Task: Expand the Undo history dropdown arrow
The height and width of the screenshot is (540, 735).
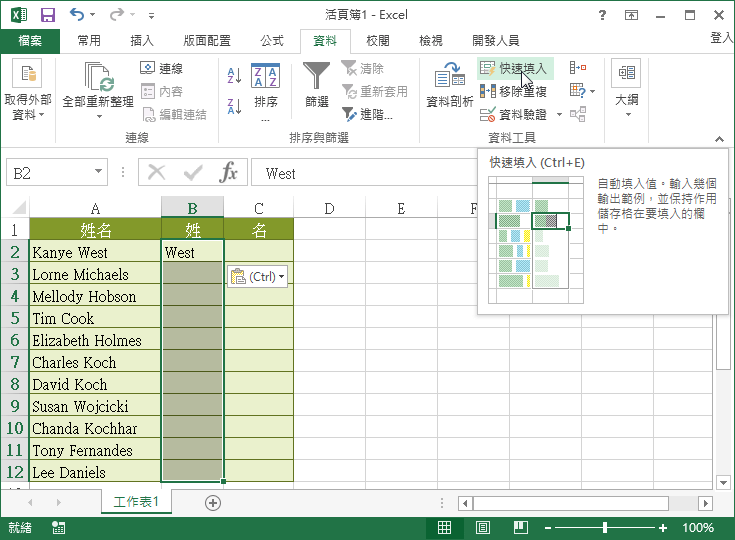Action: tap(92, 15)
